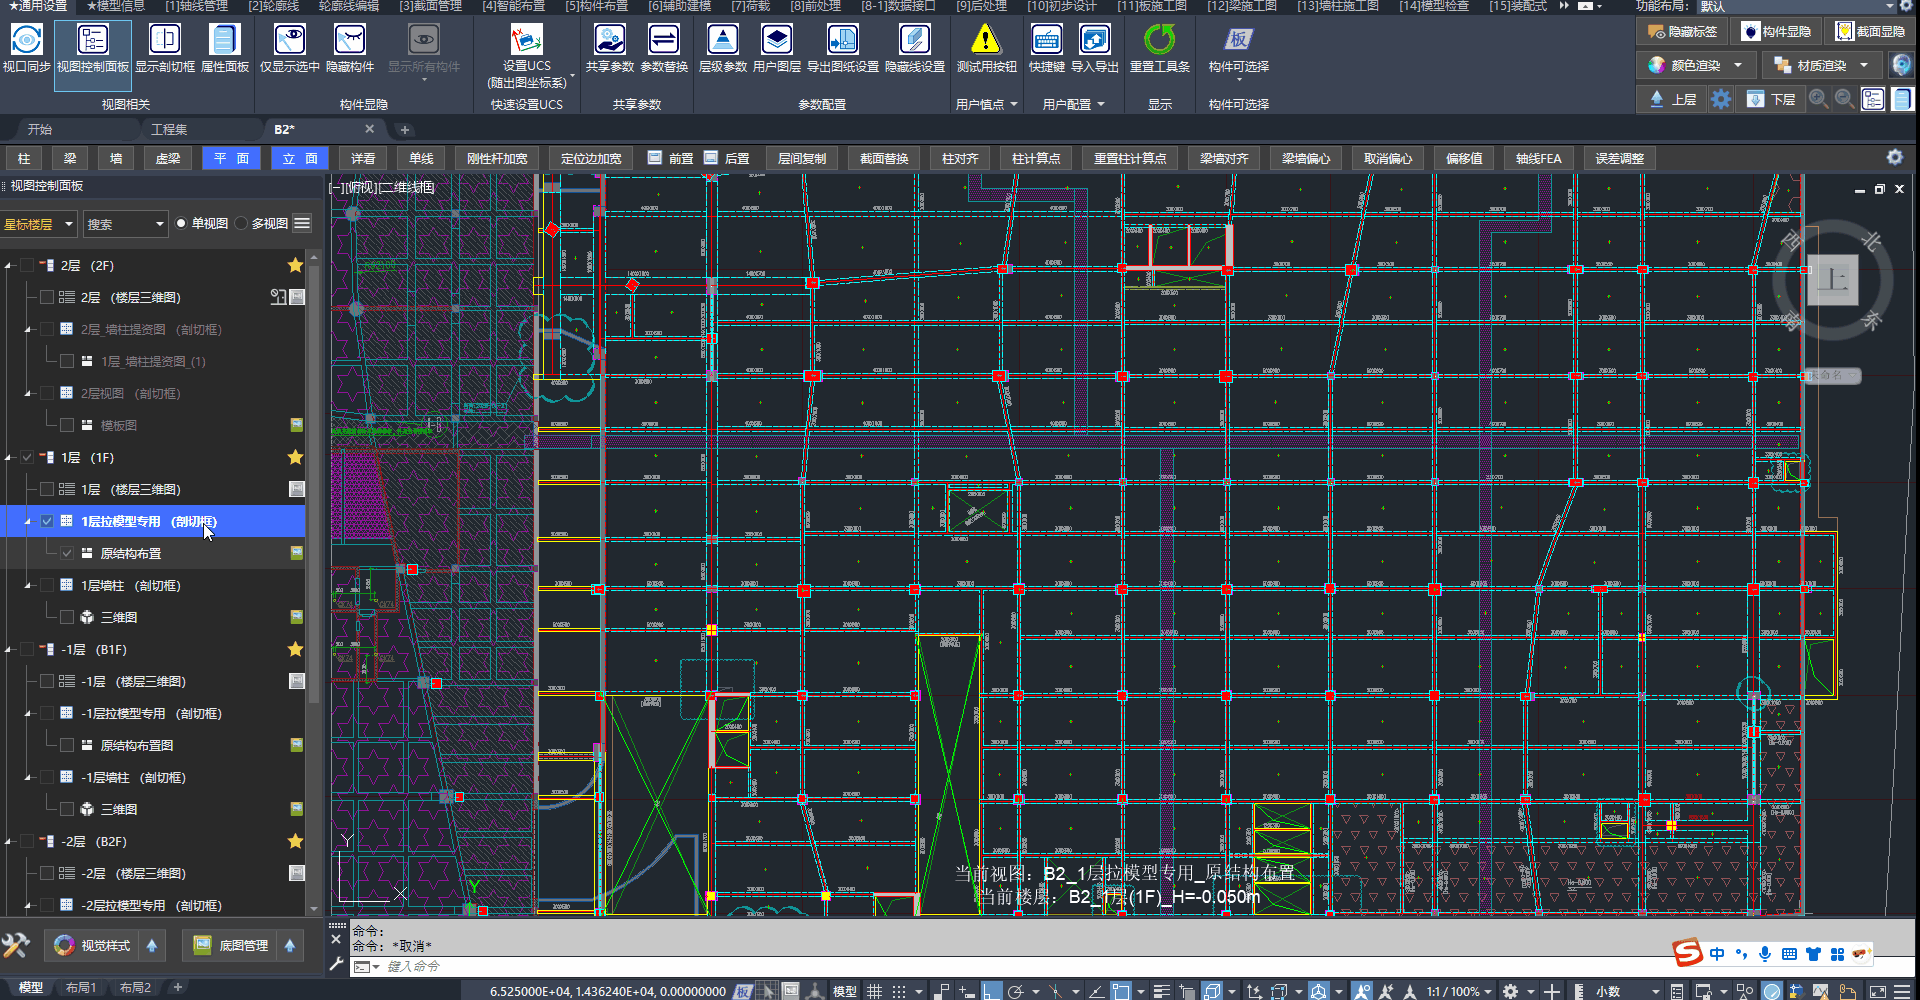Toggle the star on 1层 (1F)
The image size is (1920, 1000).
tap(295, 457)
